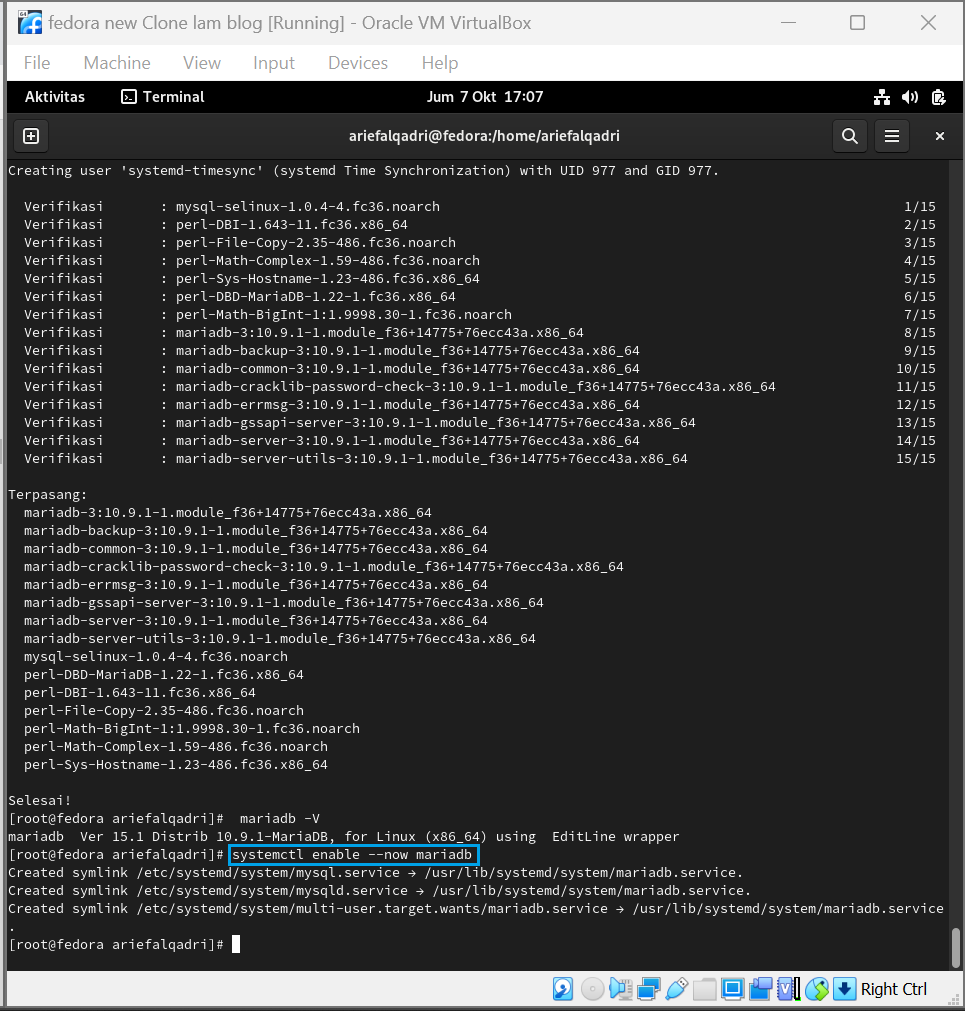Click the 'perl-DBI-1.643-11.fc36.x86_64' Verifikasi row
This screenshot has width=965, height=1011.
click(480, 224)
